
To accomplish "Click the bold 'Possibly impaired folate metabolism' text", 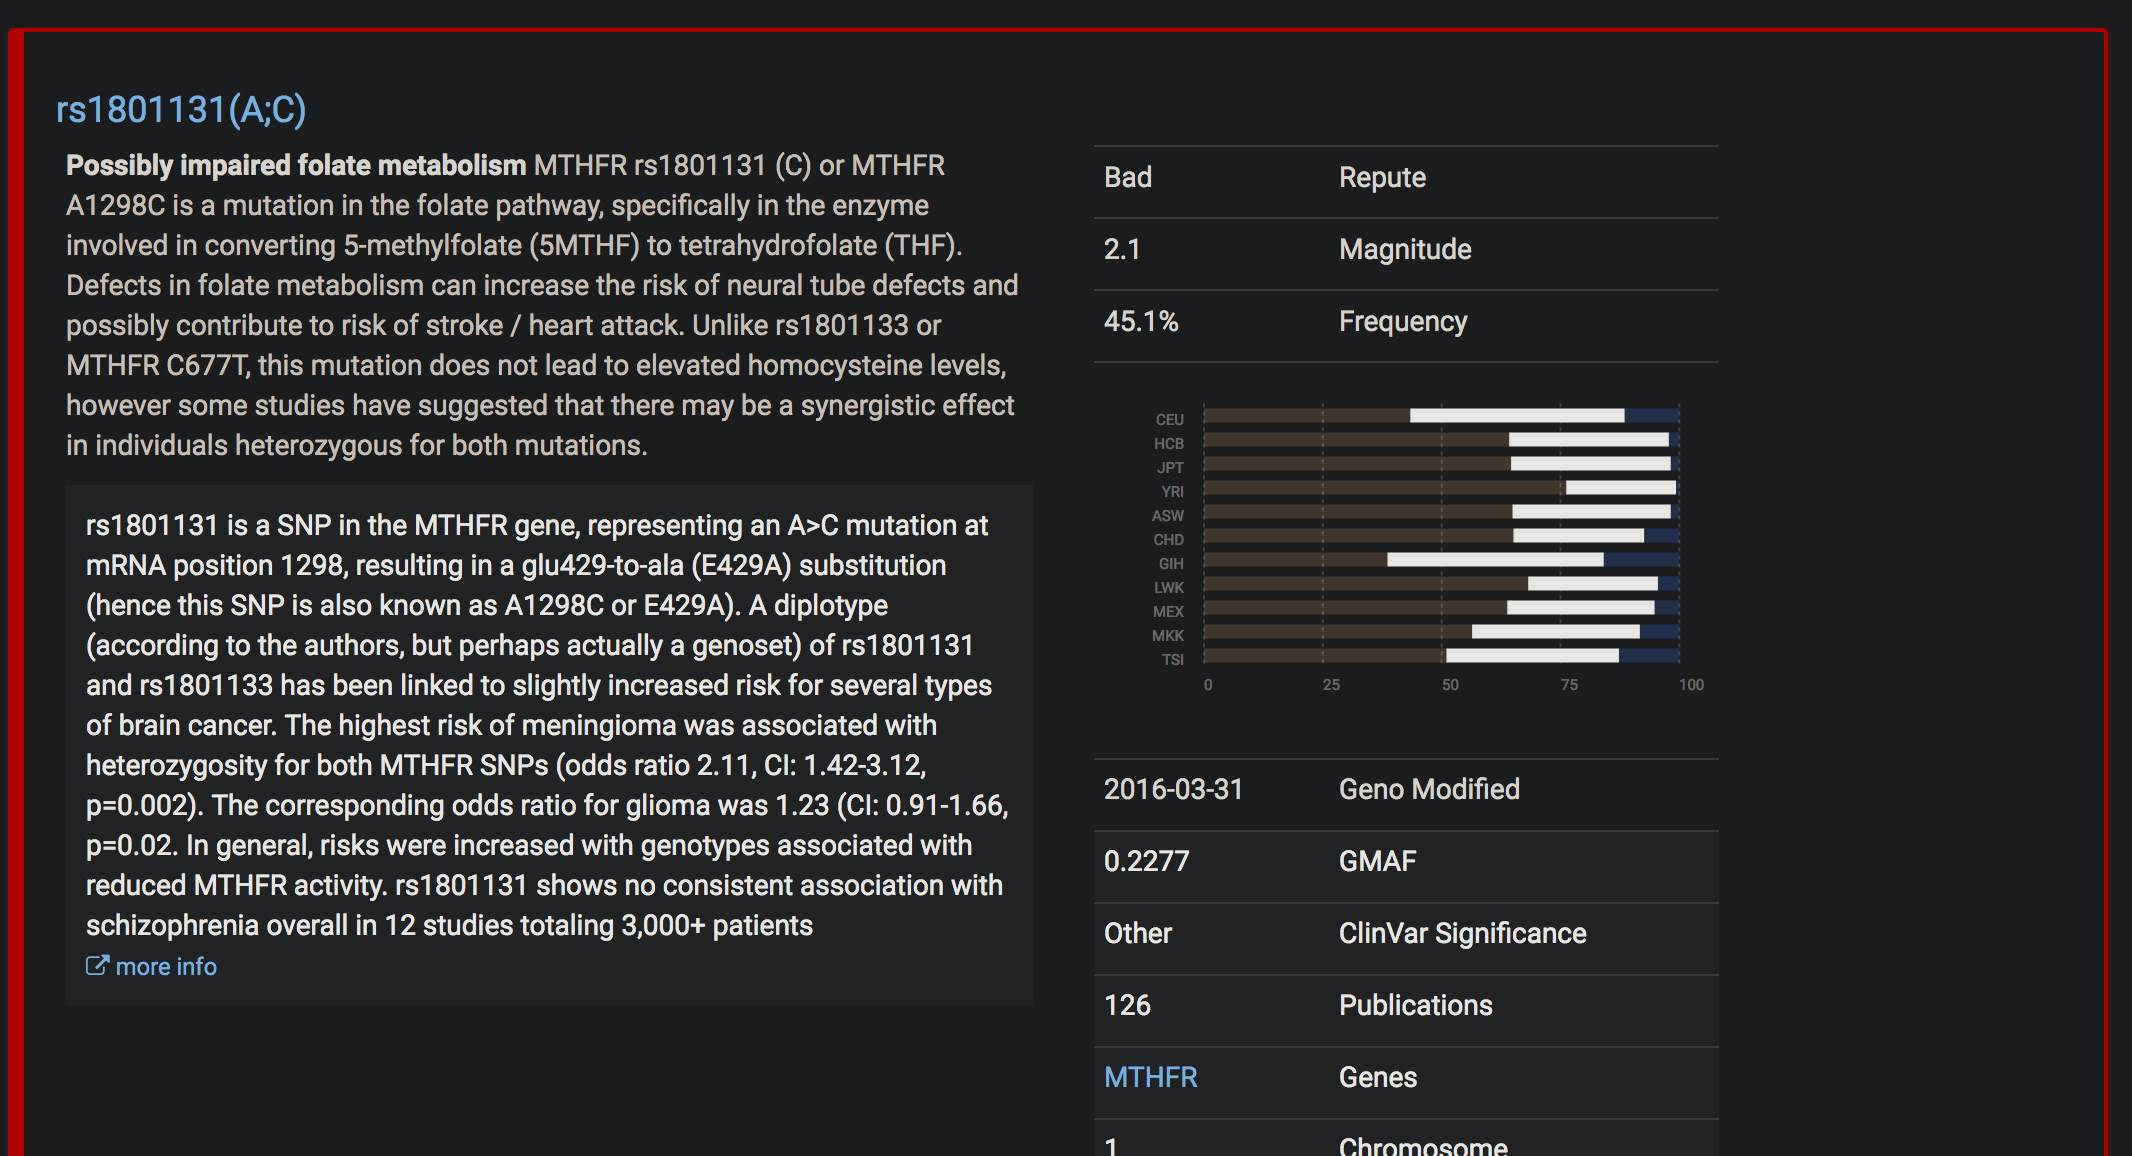I will [296, 166].
